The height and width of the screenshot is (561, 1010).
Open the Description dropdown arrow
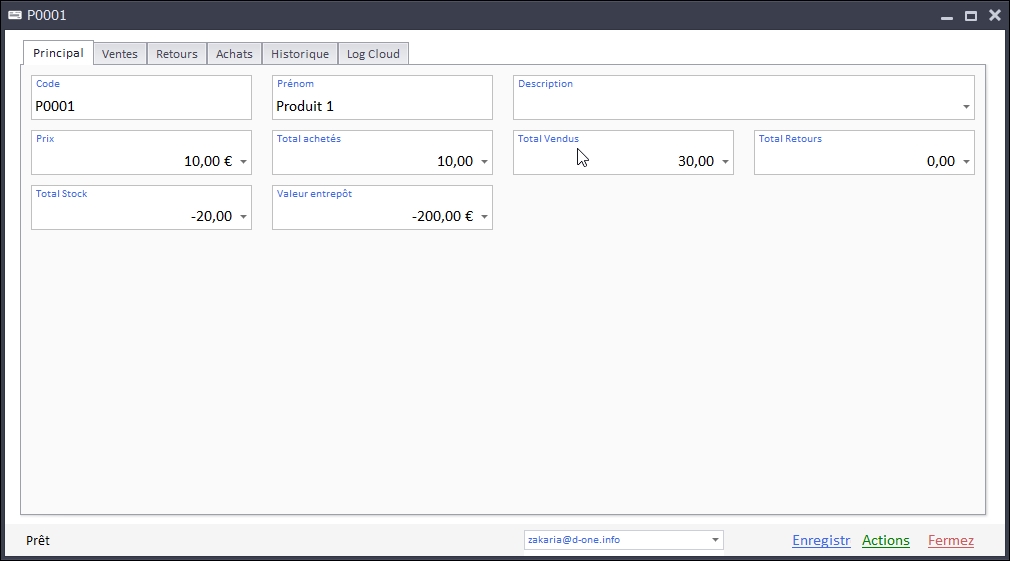966,107
